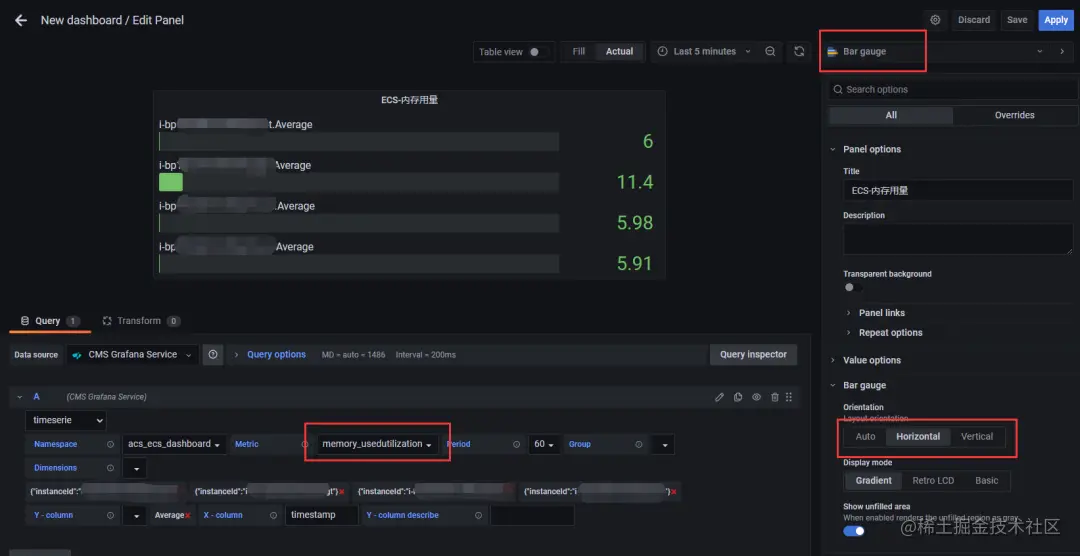Image resolution: width=1080 pixels, height=556 pixels.
Task: Click the info icon beside Y - column describe
Action: point(478,515)
